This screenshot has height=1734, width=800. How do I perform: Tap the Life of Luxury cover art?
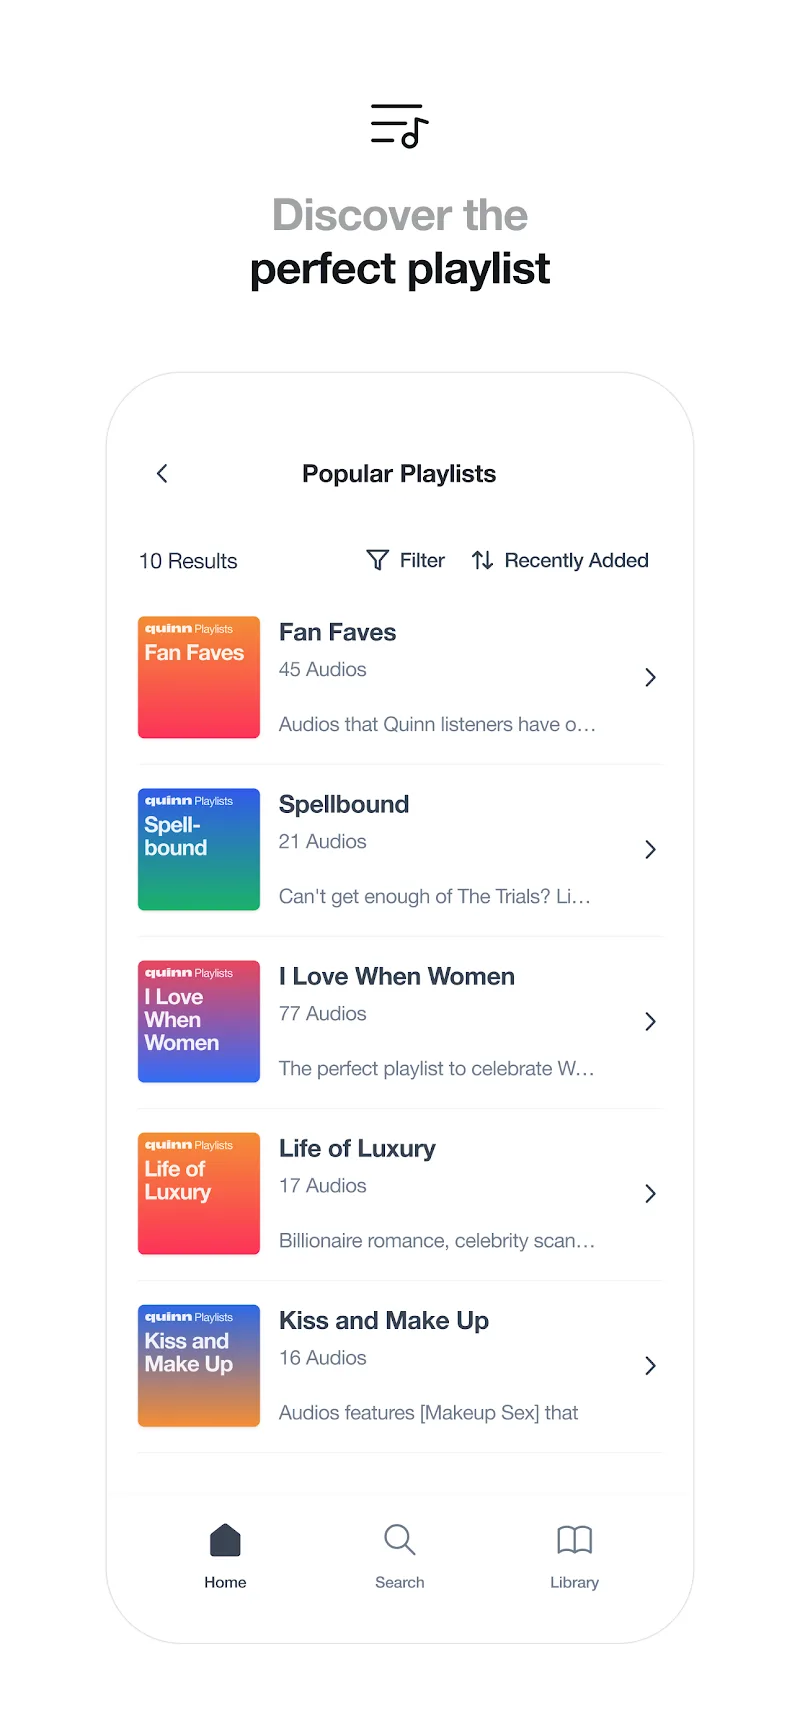coord(199,1193)
